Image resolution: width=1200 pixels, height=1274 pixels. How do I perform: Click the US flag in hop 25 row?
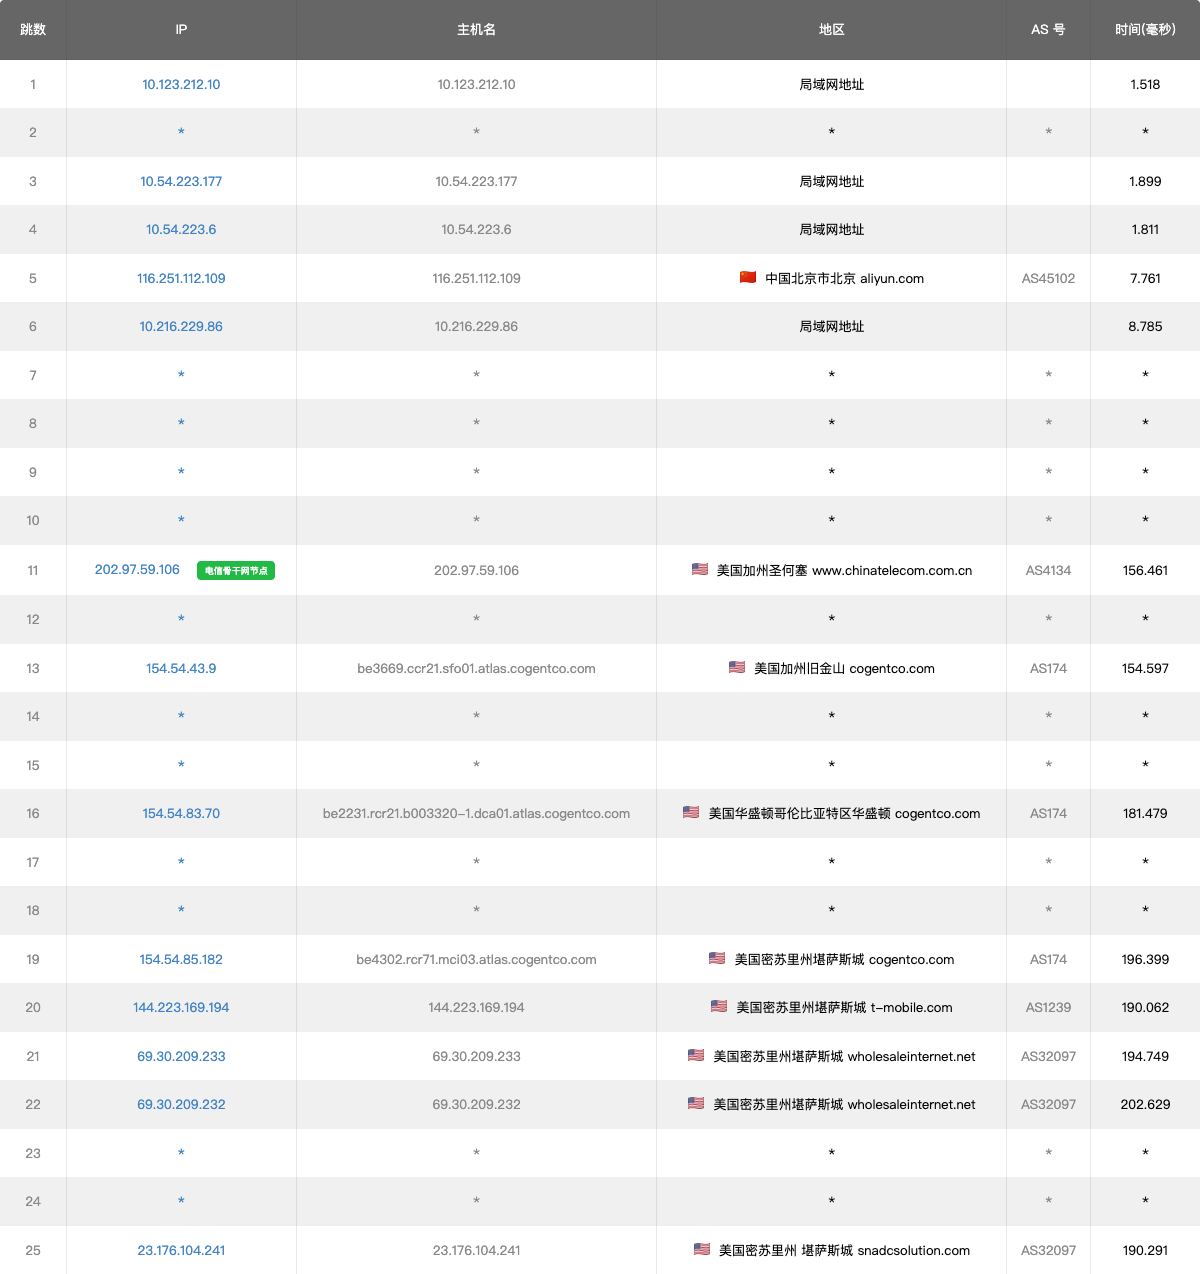coord(702,1249)
